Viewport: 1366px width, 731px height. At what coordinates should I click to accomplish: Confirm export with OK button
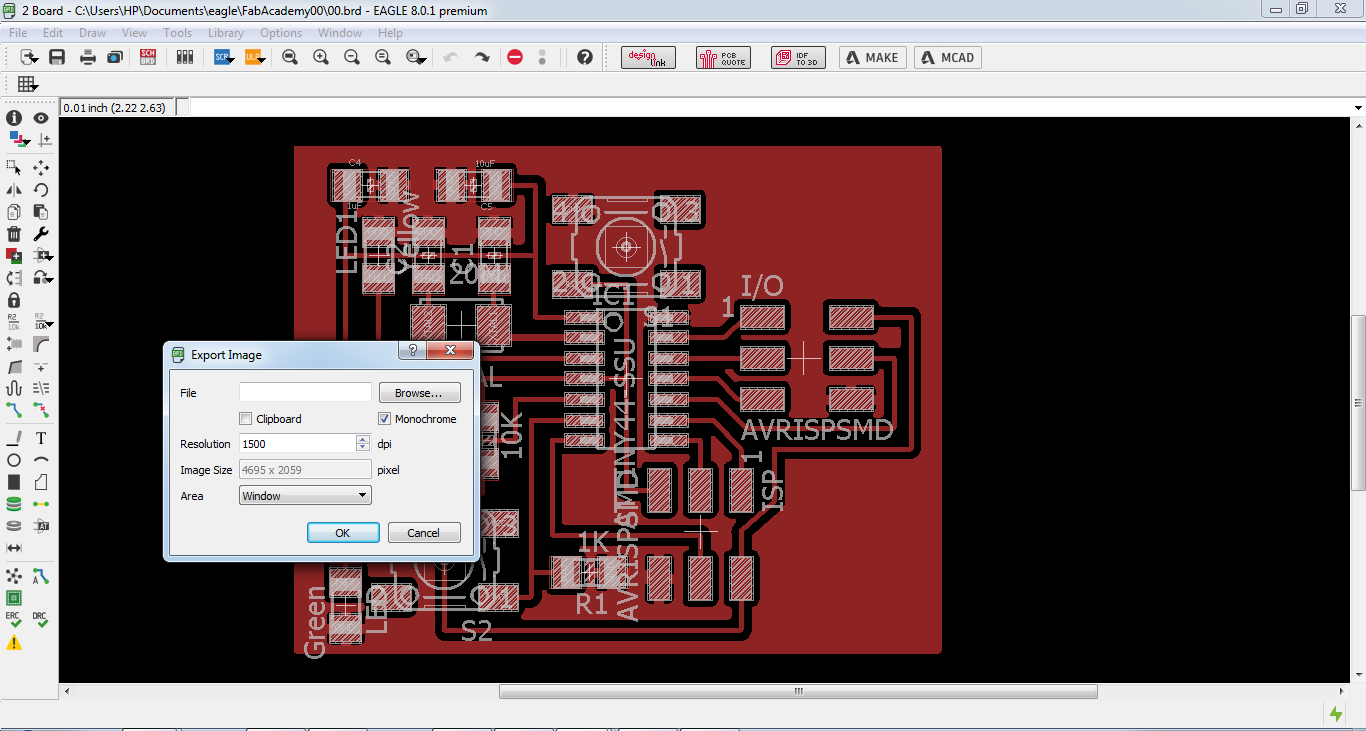click(x=343, y=533)
